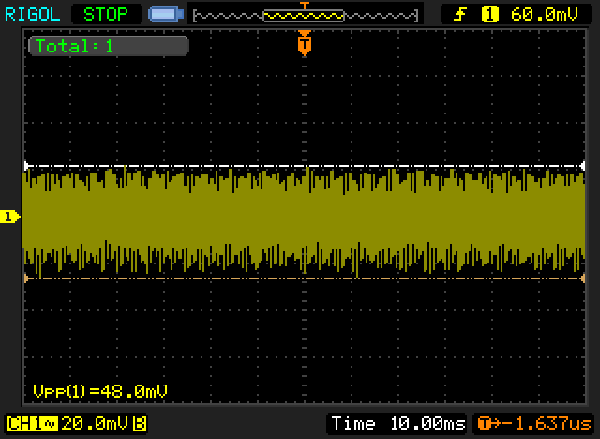
Task: Click the rising edge trigger slope icon
Action: point(460,15)
